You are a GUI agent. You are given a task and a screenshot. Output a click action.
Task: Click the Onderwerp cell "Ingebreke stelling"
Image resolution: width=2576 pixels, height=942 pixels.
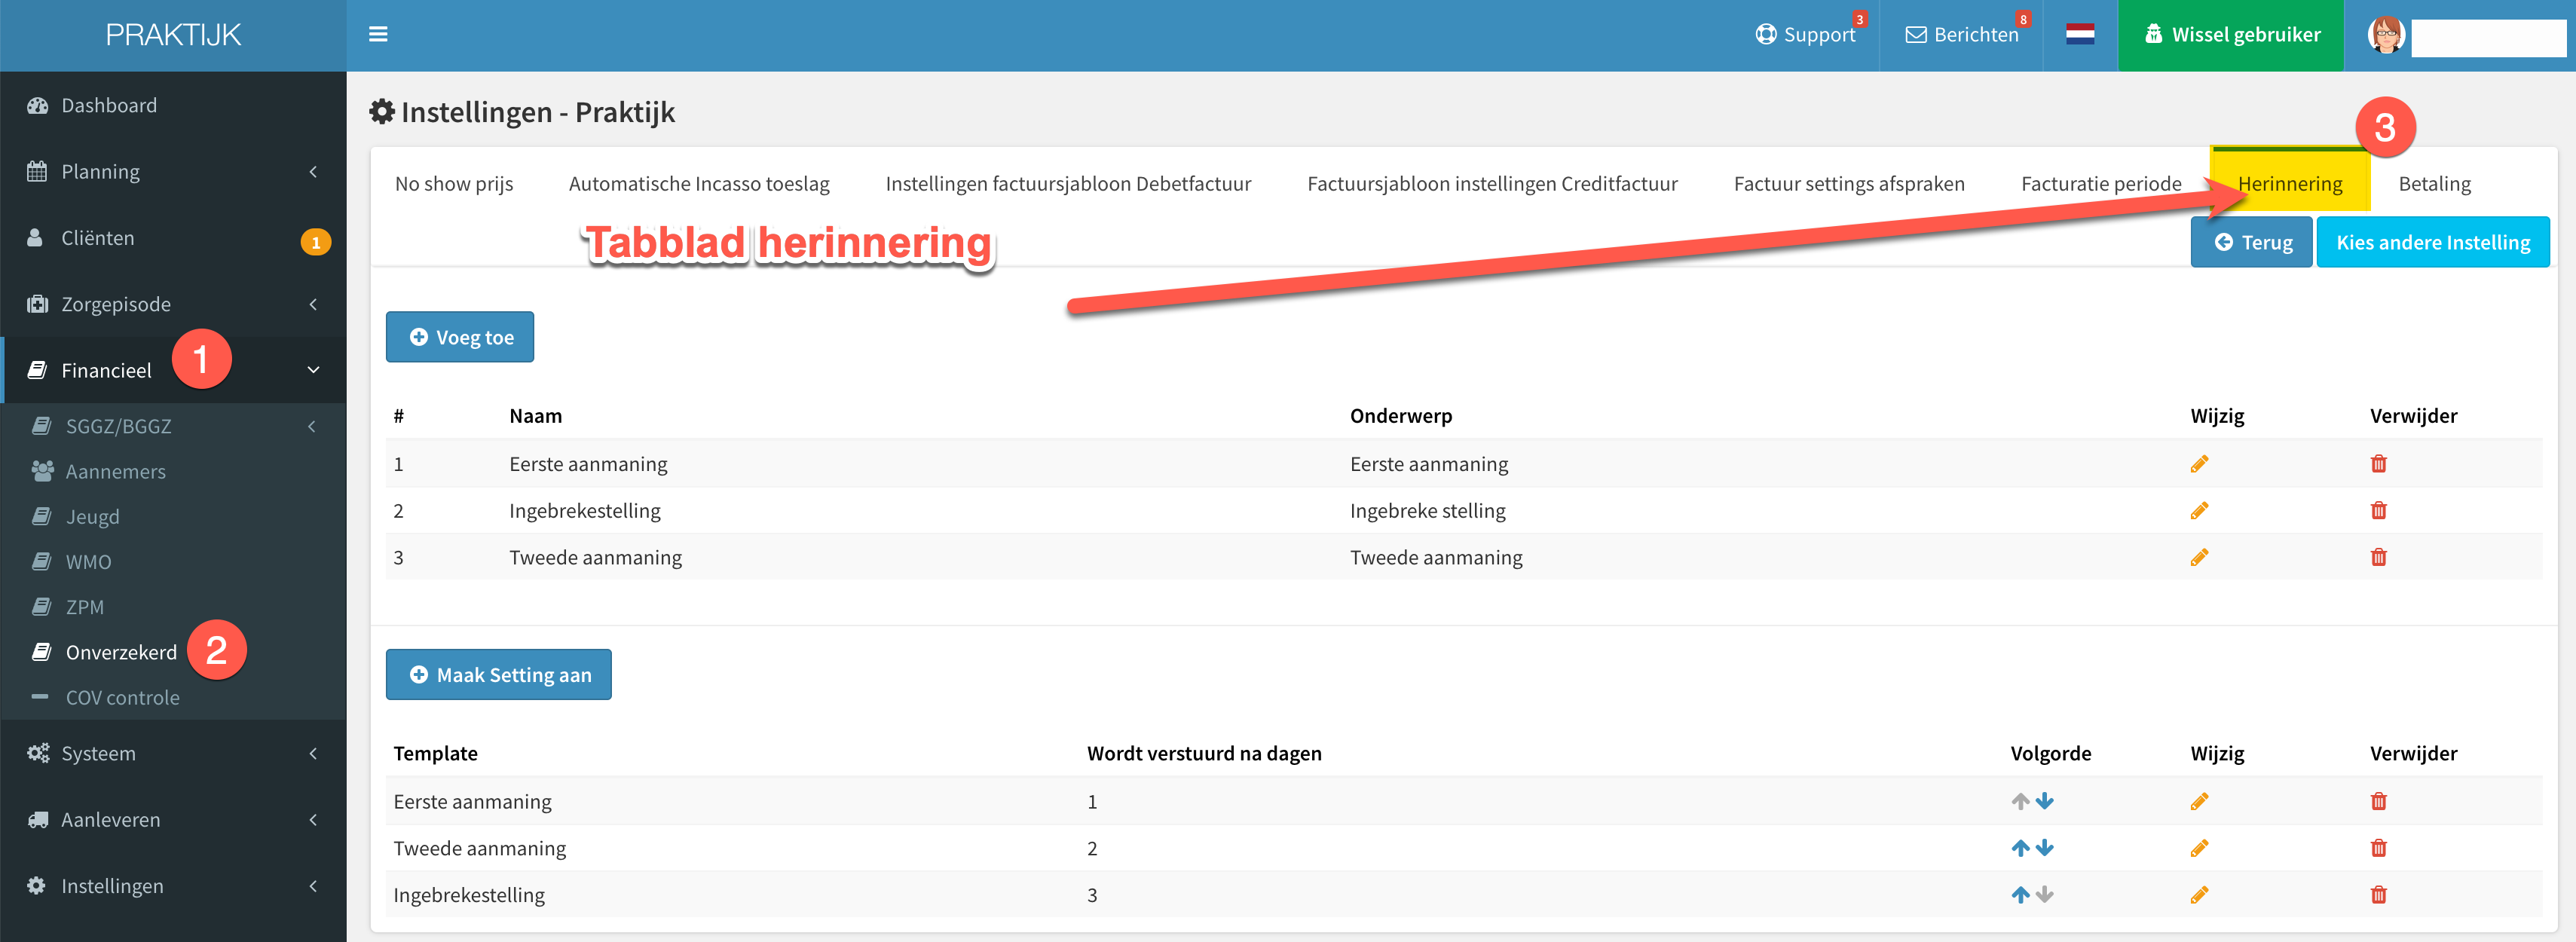(x=1427, y=511)
